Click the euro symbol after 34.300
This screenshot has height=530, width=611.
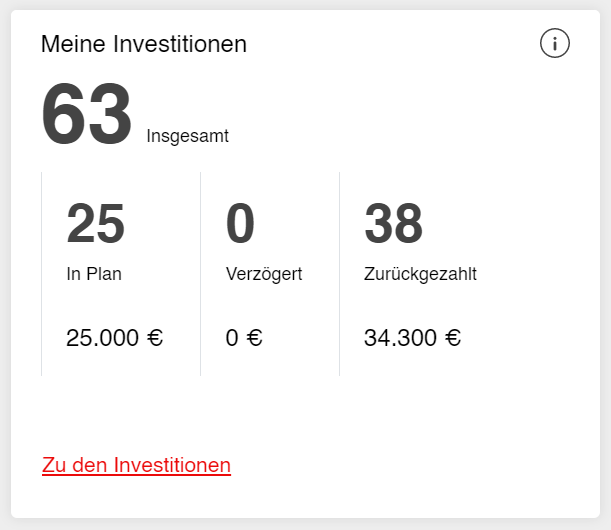(x=452, y=338)
